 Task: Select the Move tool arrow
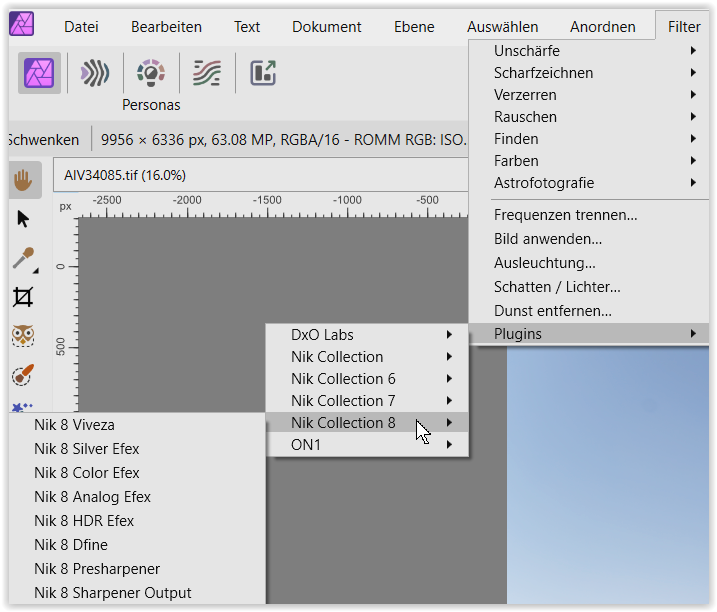coord(23,219)
